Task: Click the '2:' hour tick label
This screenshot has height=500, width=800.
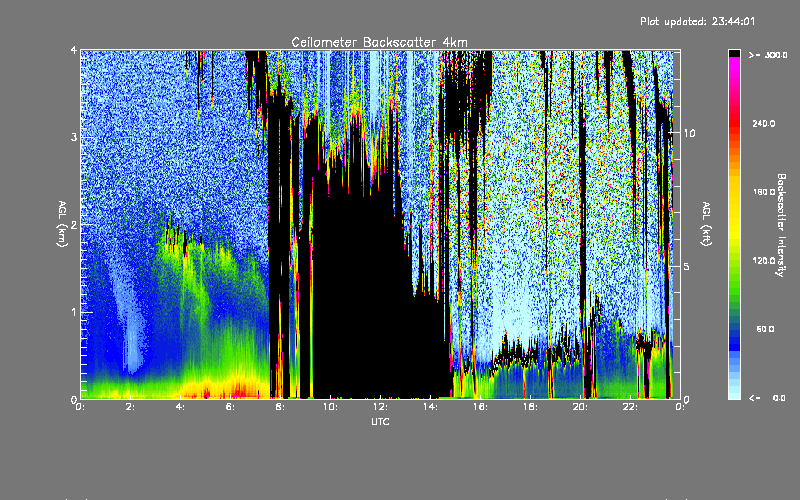Action: point(130,407)
